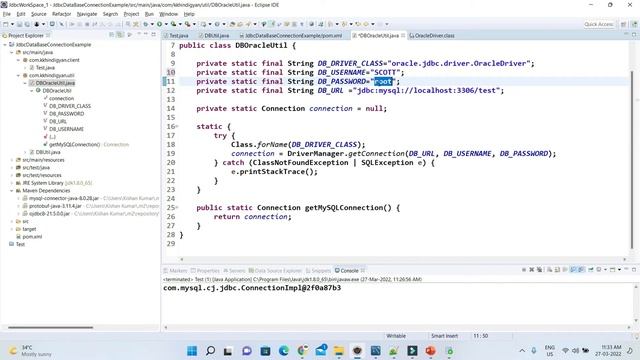Minimize the Project Explorer view
Screen dimensions: 640x360
click(146, 35)
